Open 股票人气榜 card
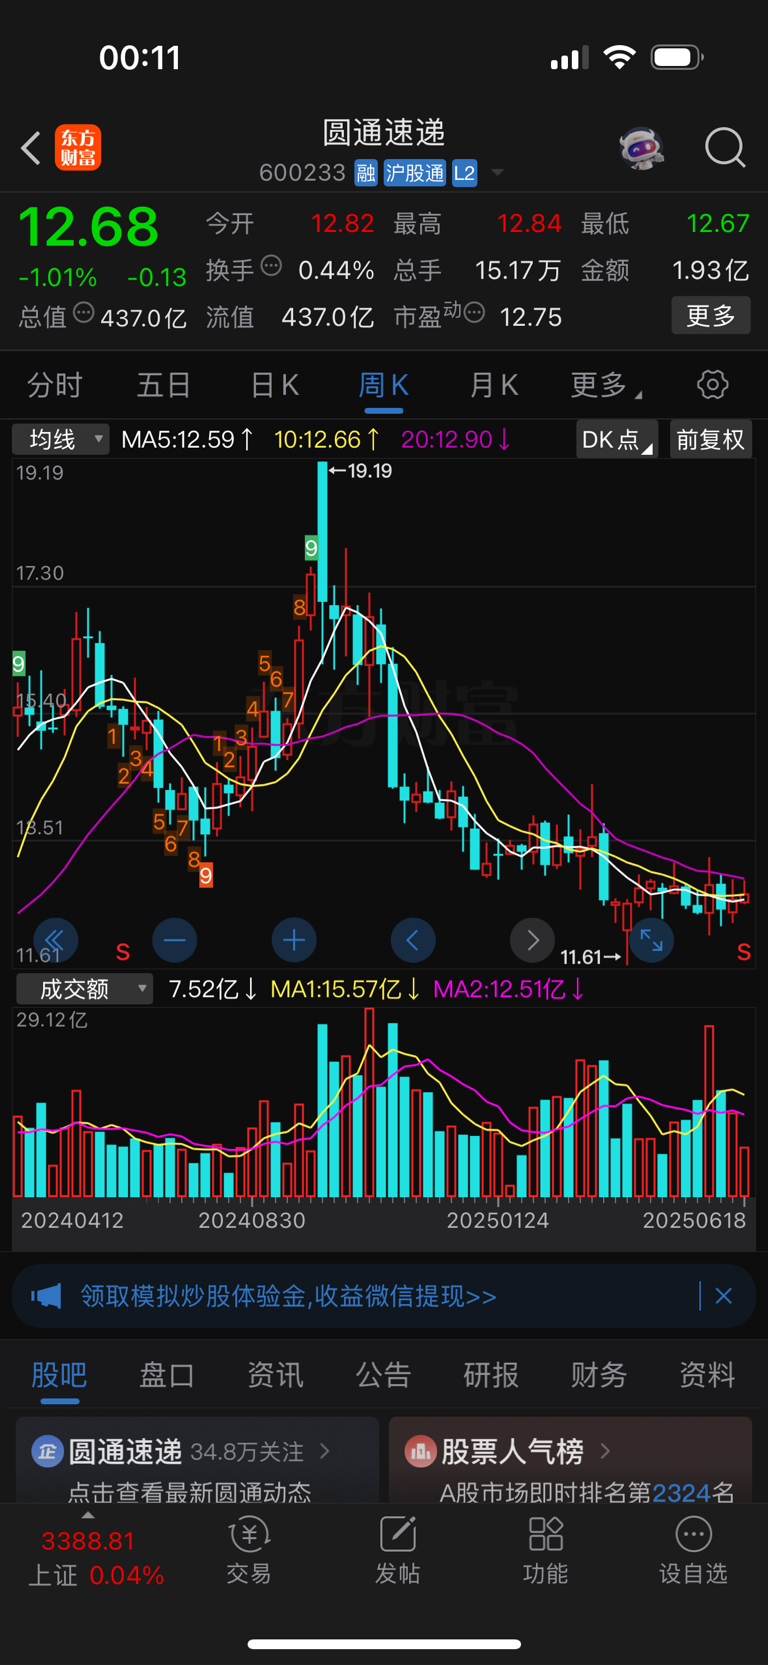Screen dimensions: 769x1665 tap(570, 1460)
